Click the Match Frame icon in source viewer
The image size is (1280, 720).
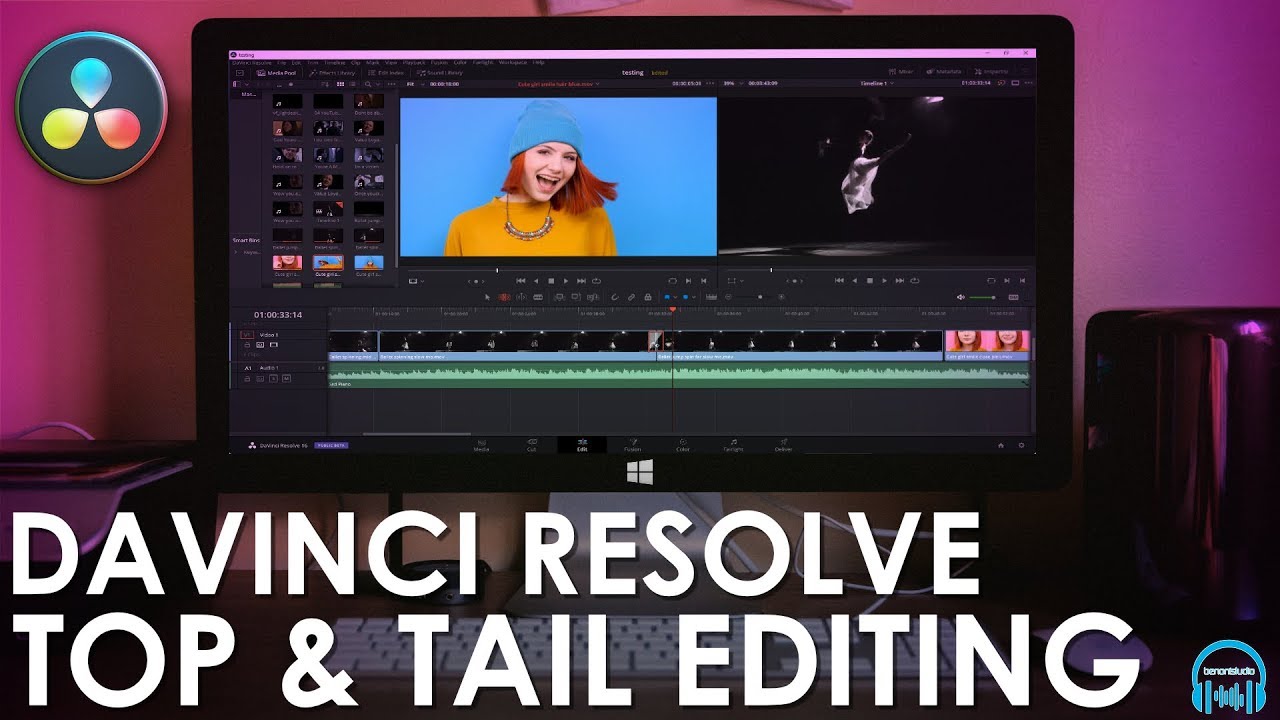coord(672,280)
